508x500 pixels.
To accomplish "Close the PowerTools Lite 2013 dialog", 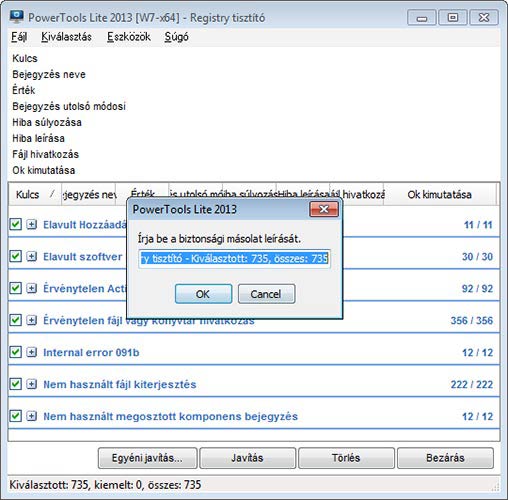I will point(324,209).
